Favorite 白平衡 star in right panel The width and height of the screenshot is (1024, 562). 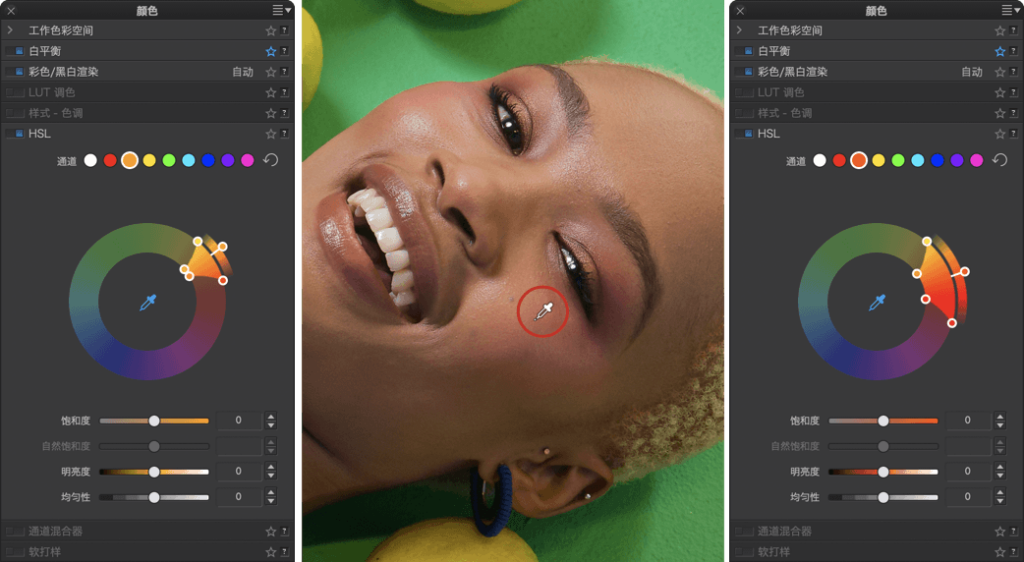[999, 51]
